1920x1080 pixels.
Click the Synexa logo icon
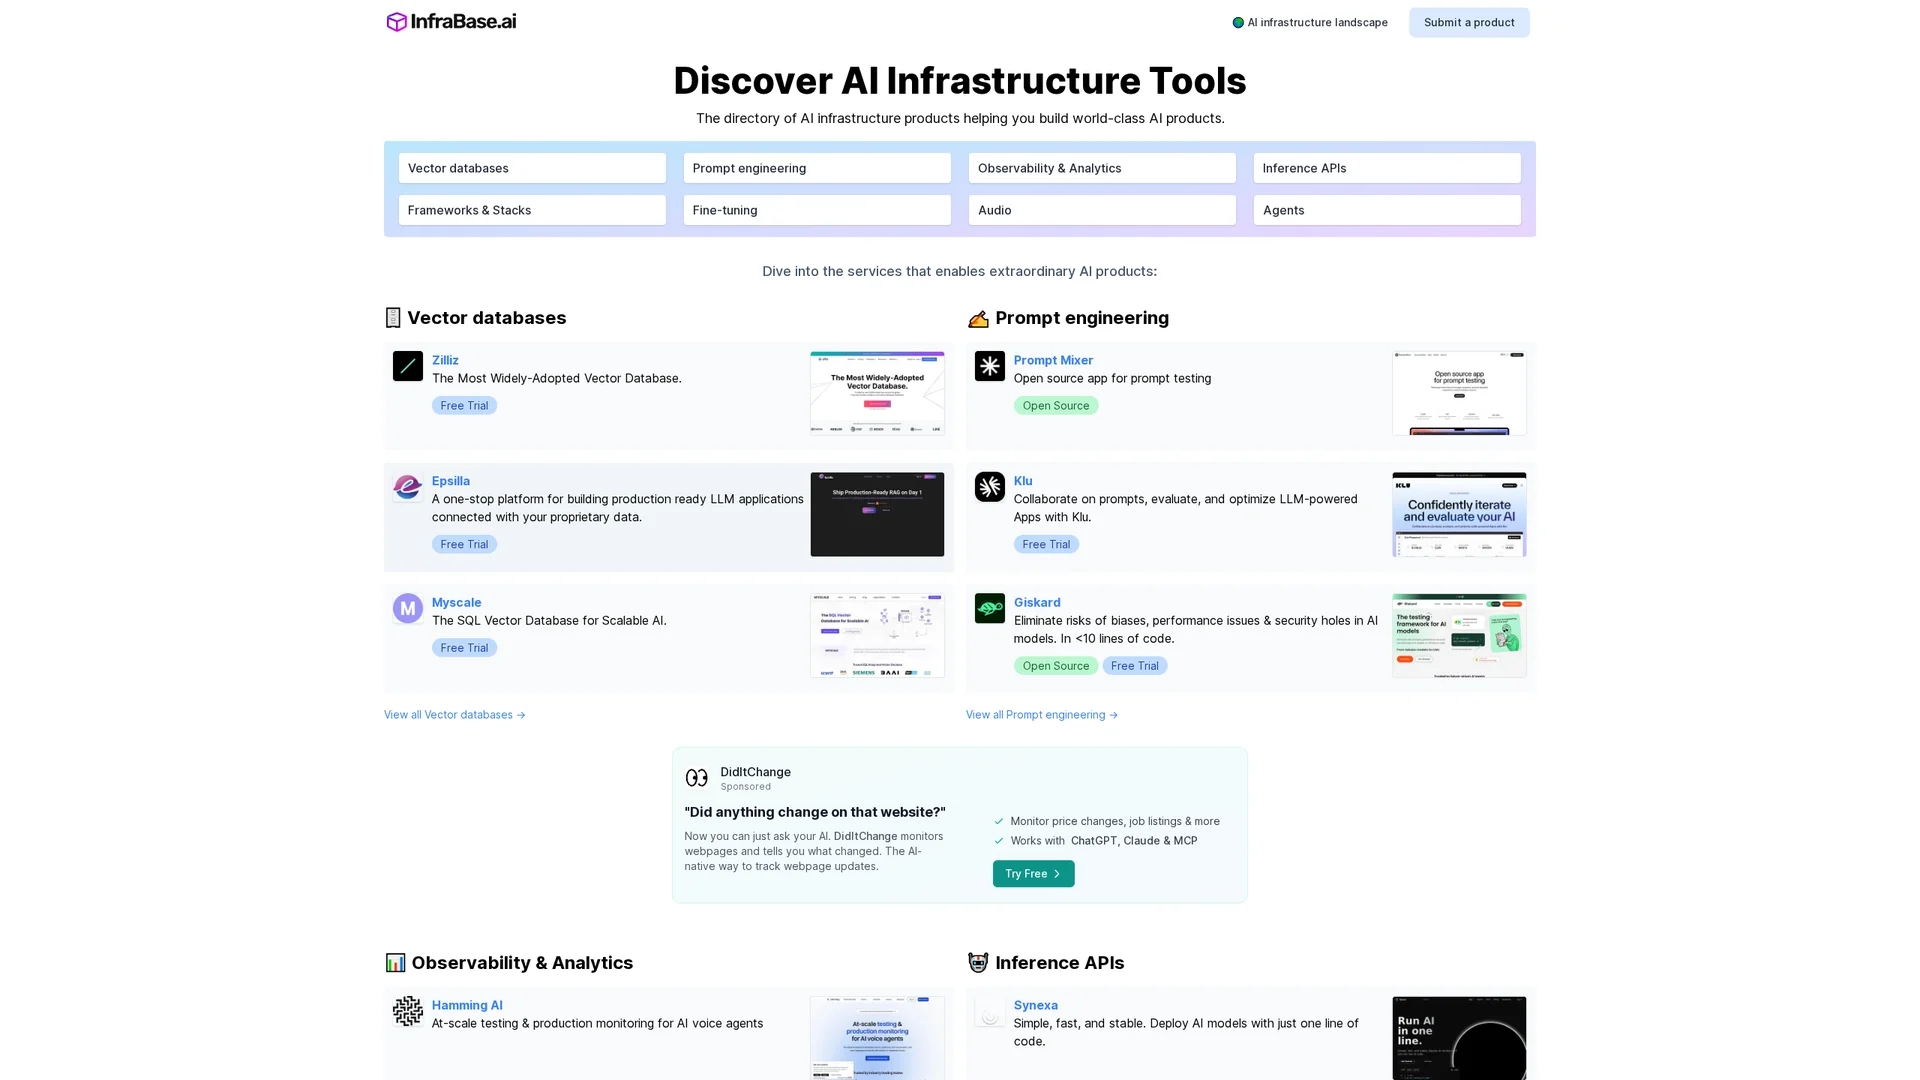click(x=990, y=1011)
